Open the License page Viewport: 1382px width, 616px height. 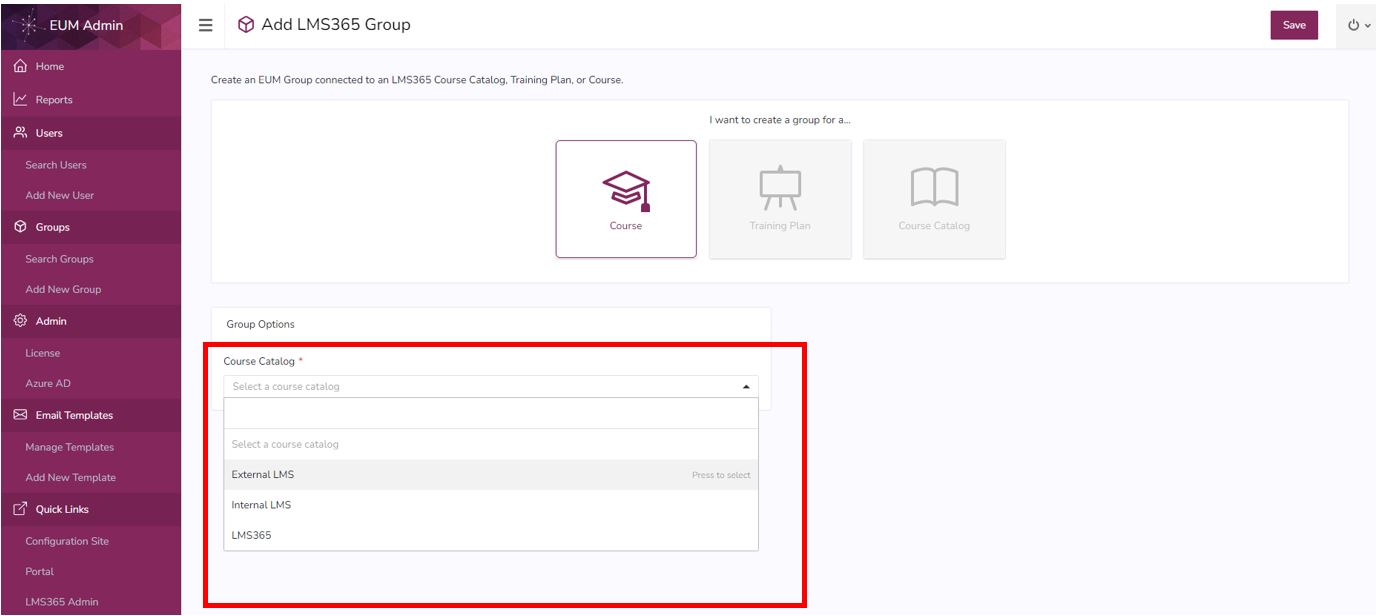[43, 353]
